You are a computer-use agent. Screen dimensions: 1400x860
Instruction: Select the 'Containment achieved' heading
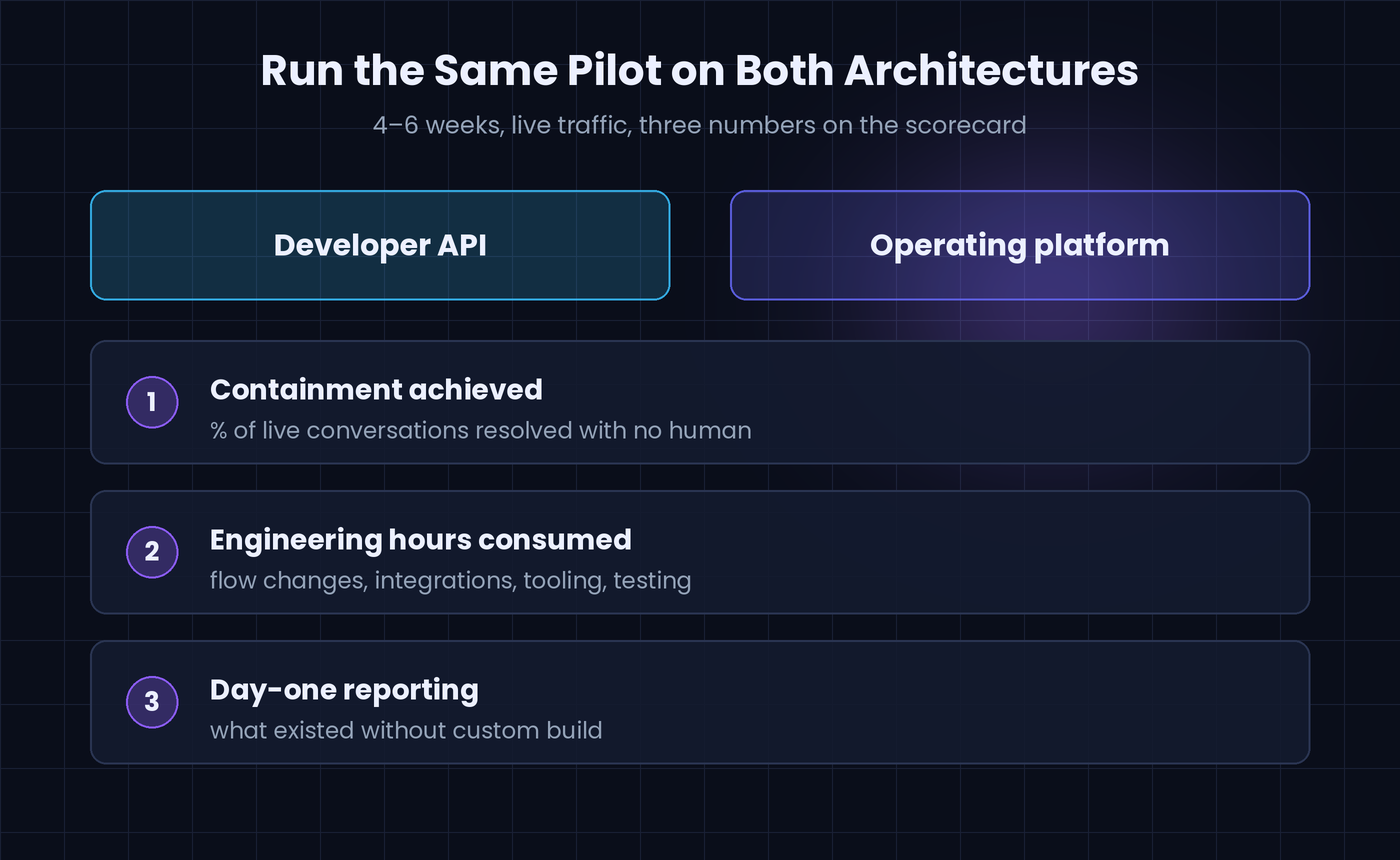pyautogui.click(x=376, y=389)
